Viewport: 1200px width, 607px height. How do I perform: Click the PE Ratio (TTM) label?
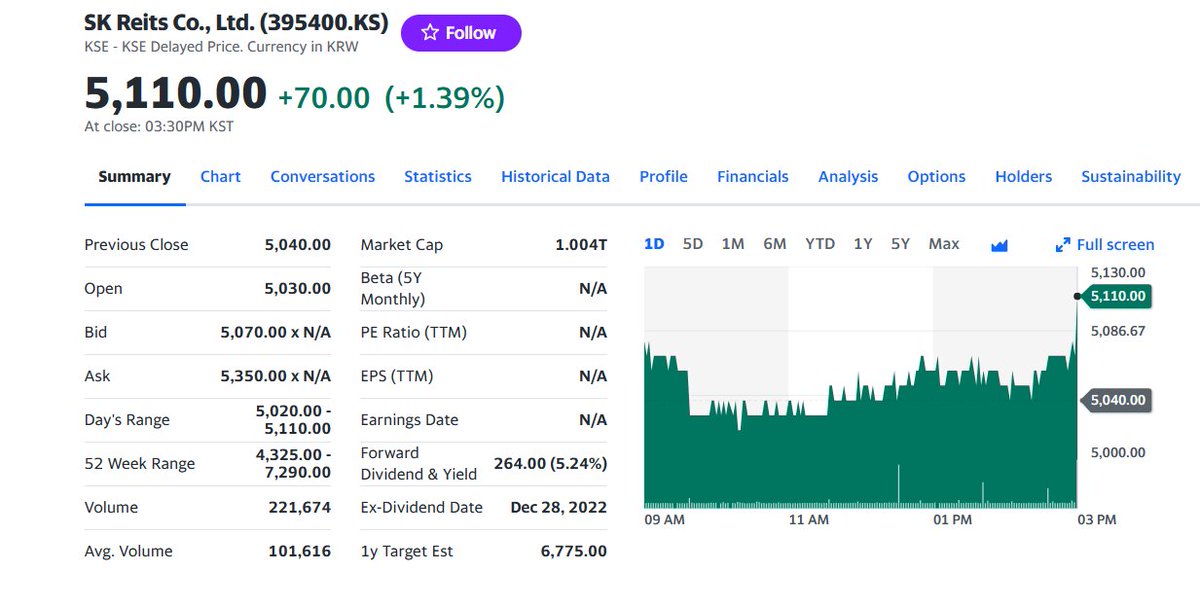click(x=413, y=332)
